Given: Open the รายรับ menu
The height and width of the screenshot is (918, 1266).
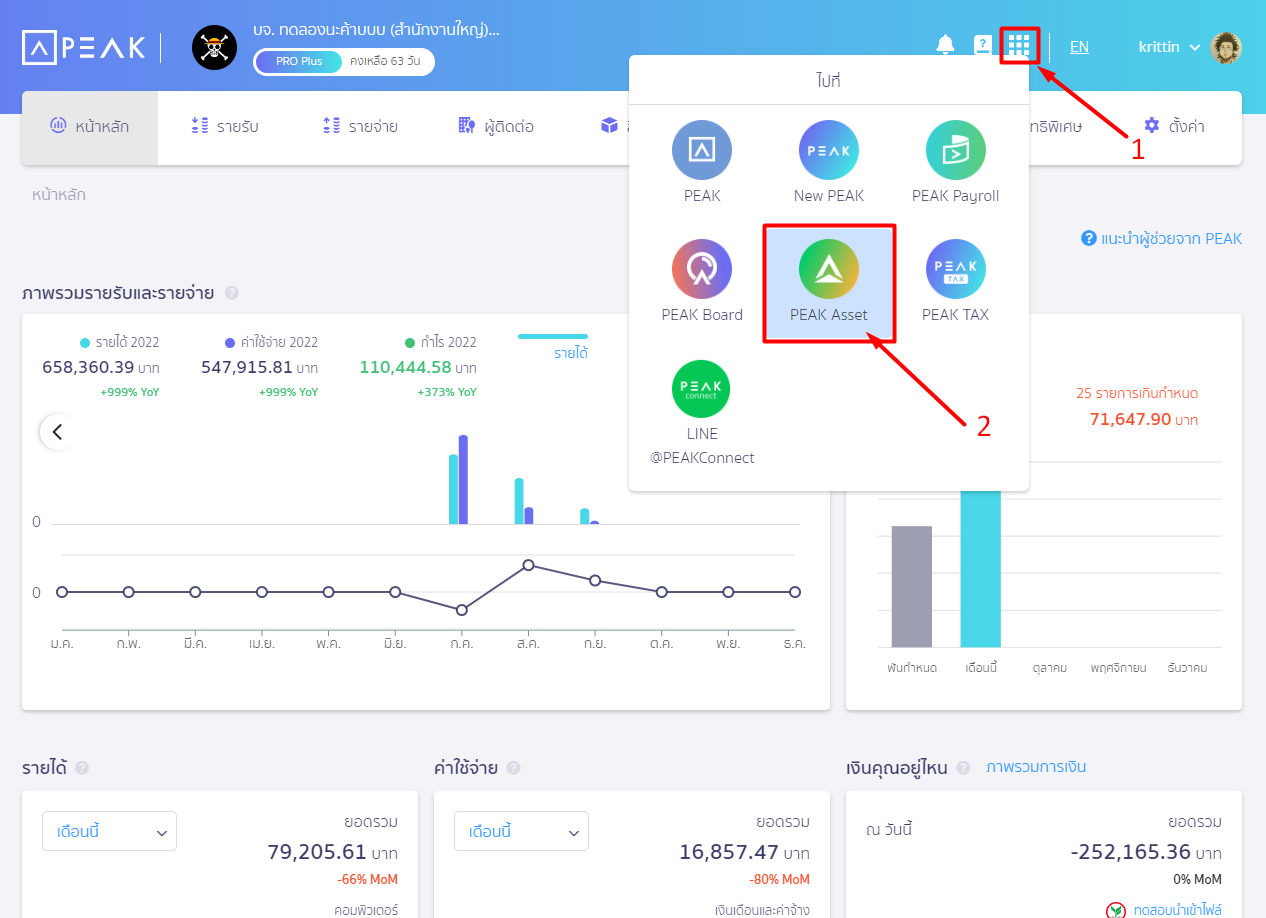Looking at the screenshot, I should (x=224, y=127).
